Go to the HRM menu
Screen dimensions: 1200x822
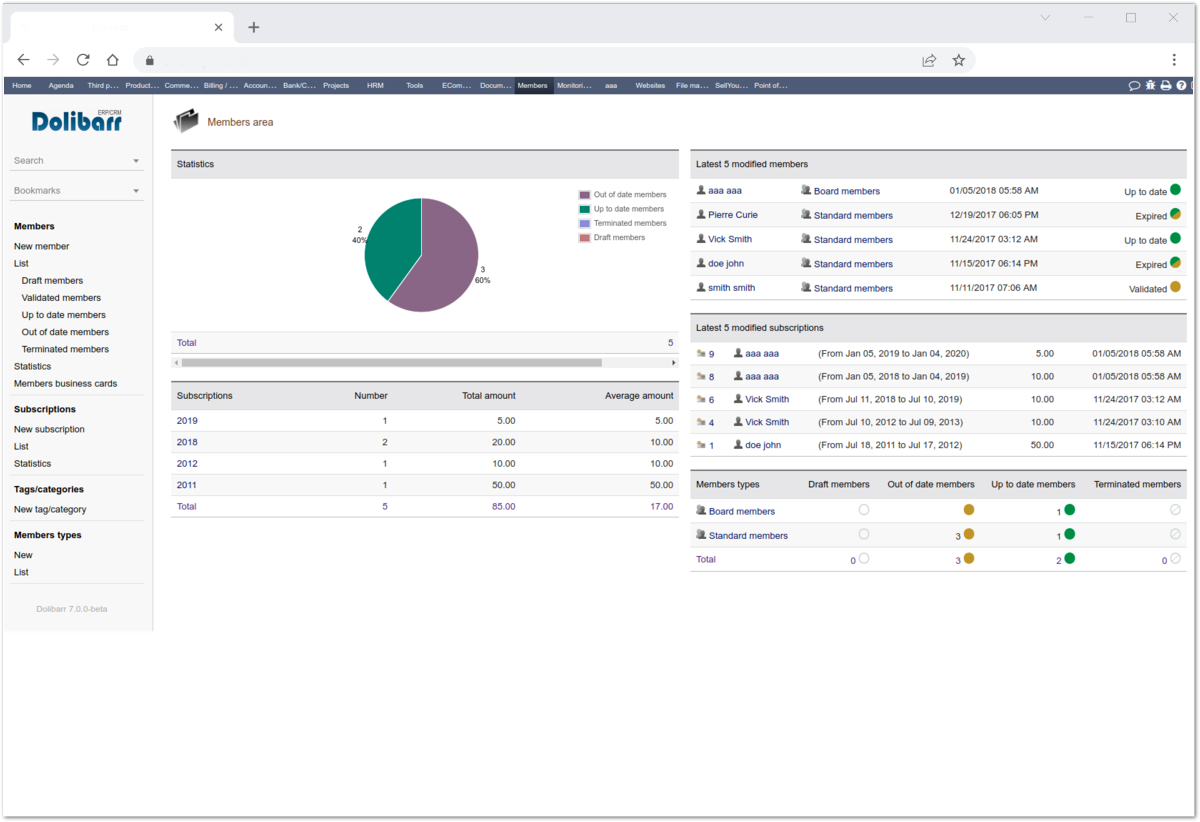pos(375,86)
